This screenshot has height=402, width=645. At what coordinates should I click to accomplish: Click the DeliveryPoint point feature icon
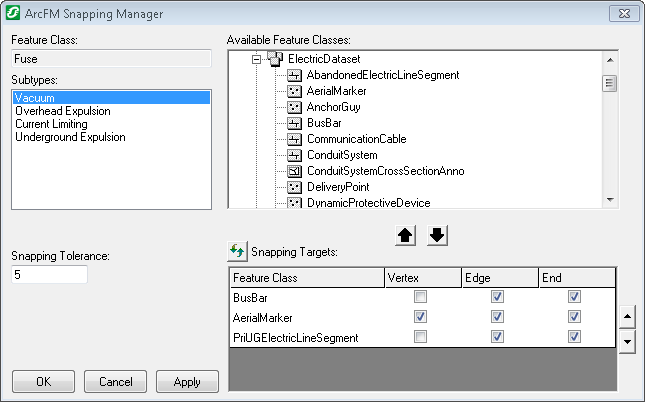click(x=294, y=187)
